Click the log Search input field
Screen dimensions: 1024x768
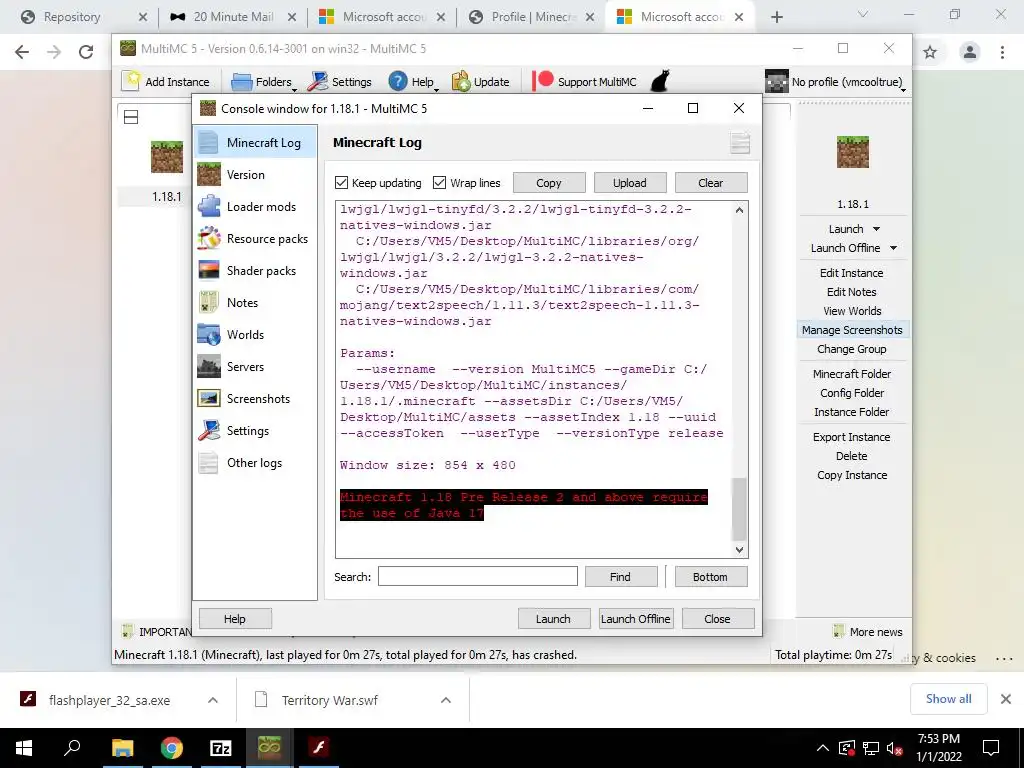point(477,576)
